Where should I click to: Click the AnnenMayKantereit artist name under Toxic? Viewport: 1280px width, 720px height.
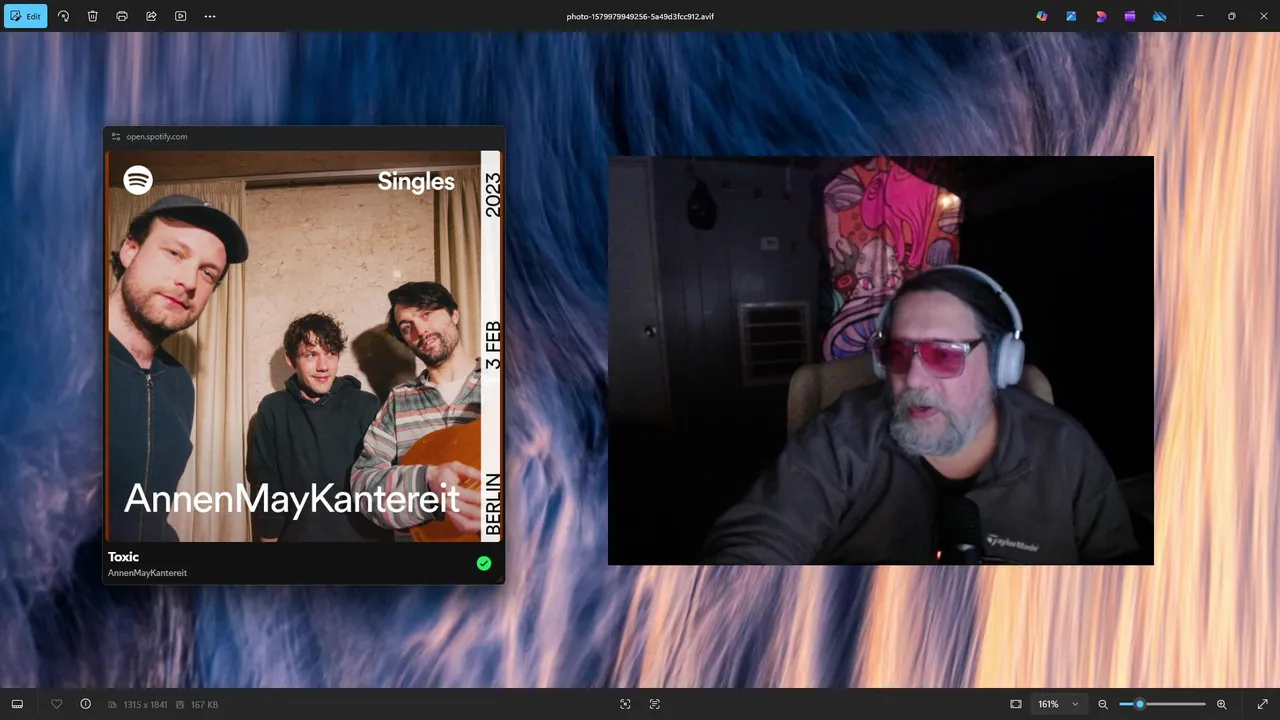point(147,573)
